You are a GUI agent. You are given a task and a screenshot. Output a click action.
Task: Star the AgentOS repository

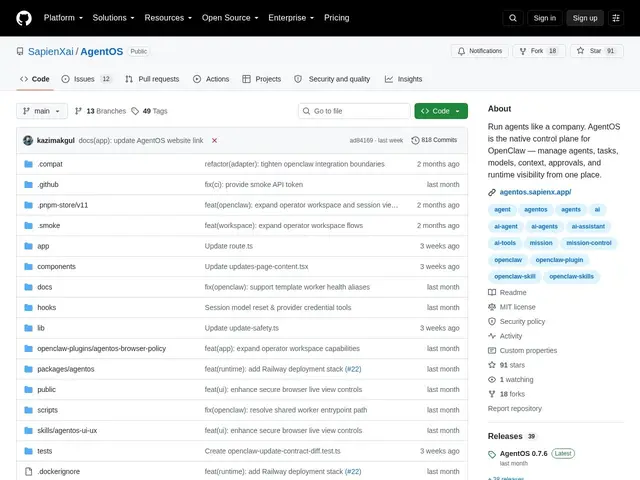point(597,51)
